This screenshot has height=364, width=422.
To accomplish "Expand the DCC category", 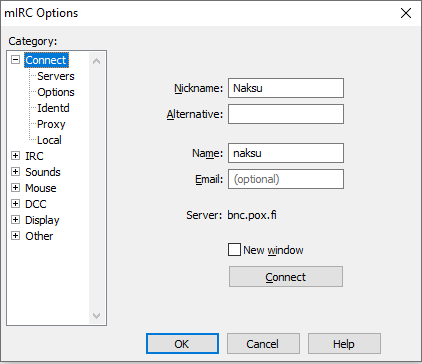I will (x=15, y=204).
